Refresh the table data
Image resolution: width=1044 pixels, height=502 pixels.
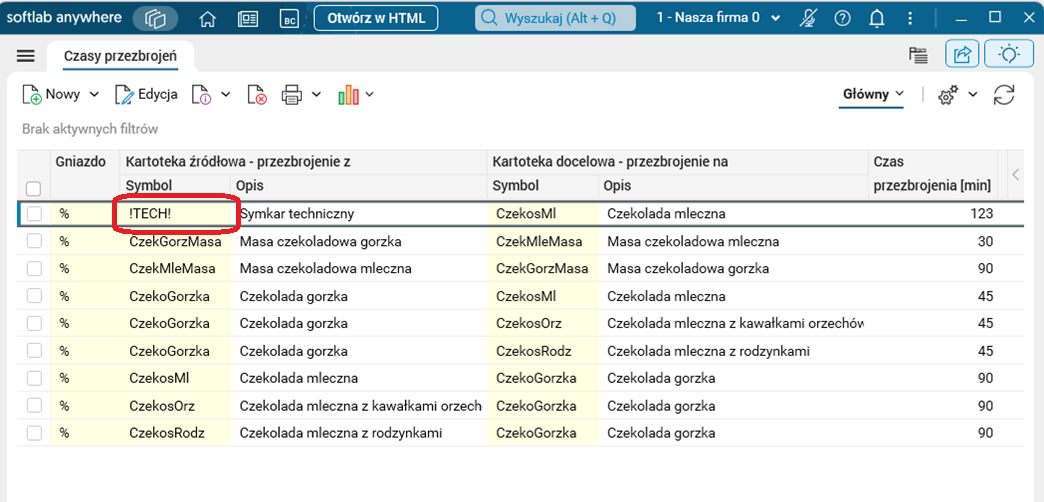1004,95
